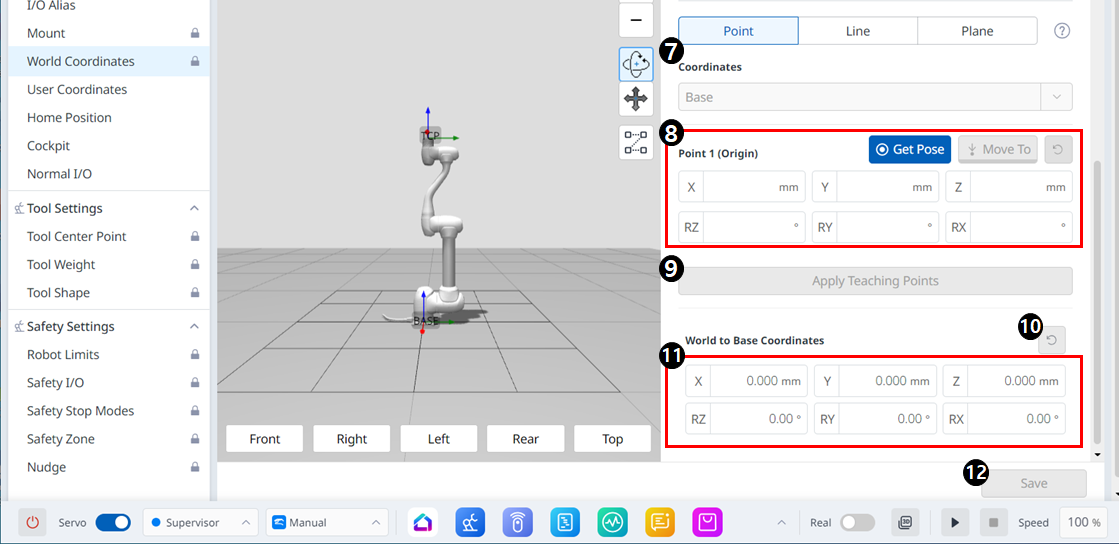Click the Get Pose button
Screen dimensions: 1119x544
tap(909, 149)
